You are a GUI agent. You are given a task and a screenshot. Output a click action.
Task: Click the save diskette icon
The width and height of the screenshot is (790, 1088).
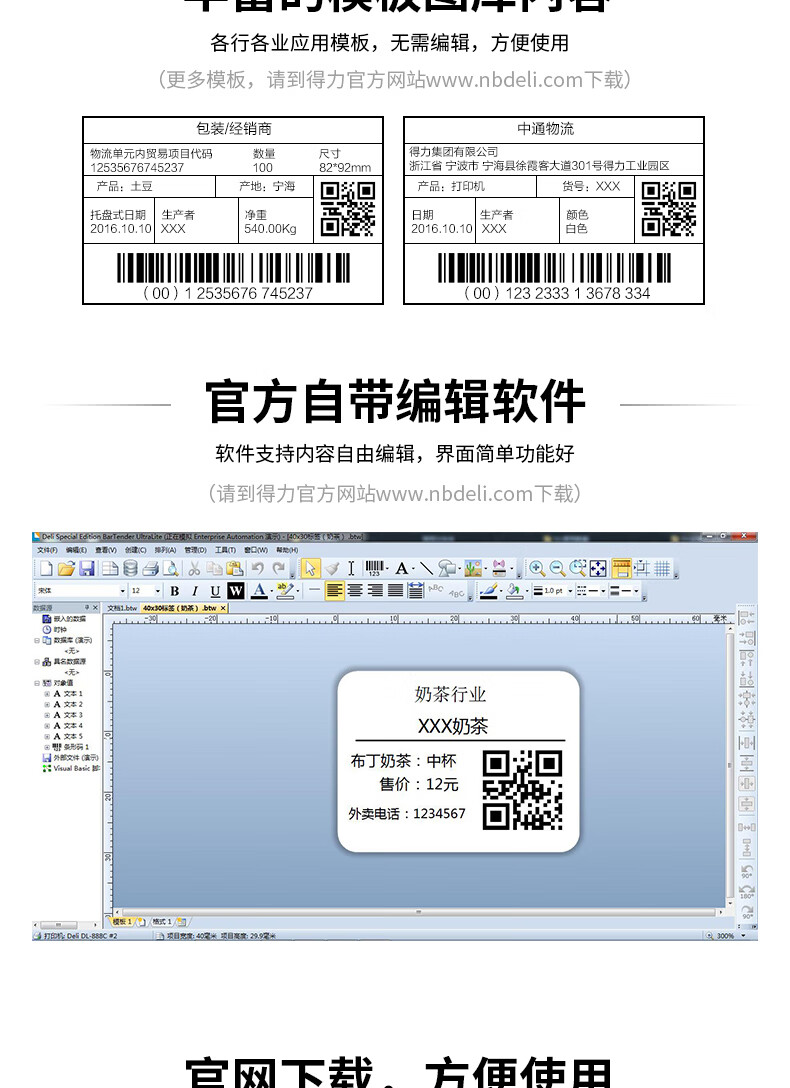pos(87,569)
